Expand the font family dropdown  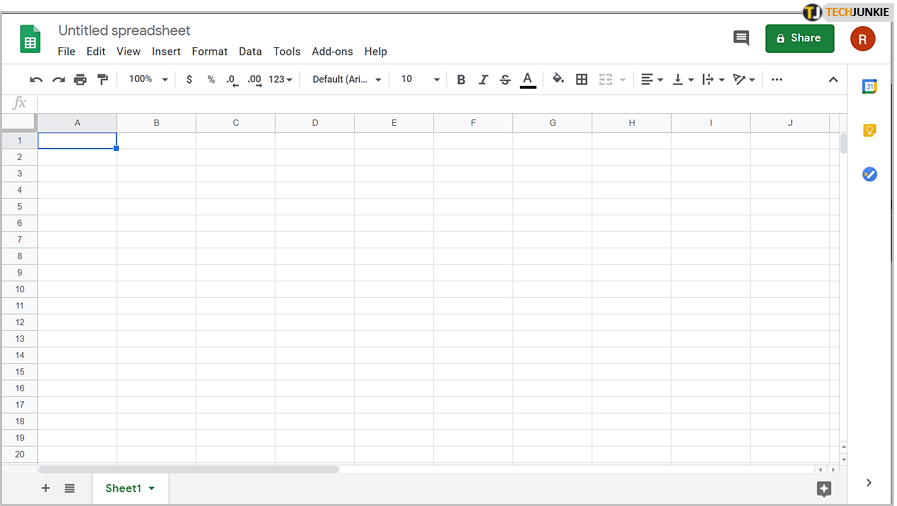(346, 80)
